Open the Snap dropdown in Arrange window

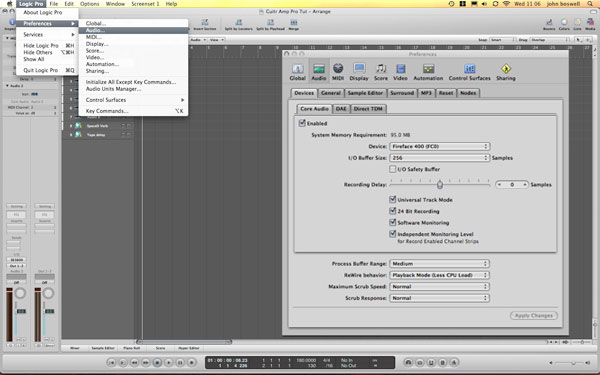tap(502, 40)
